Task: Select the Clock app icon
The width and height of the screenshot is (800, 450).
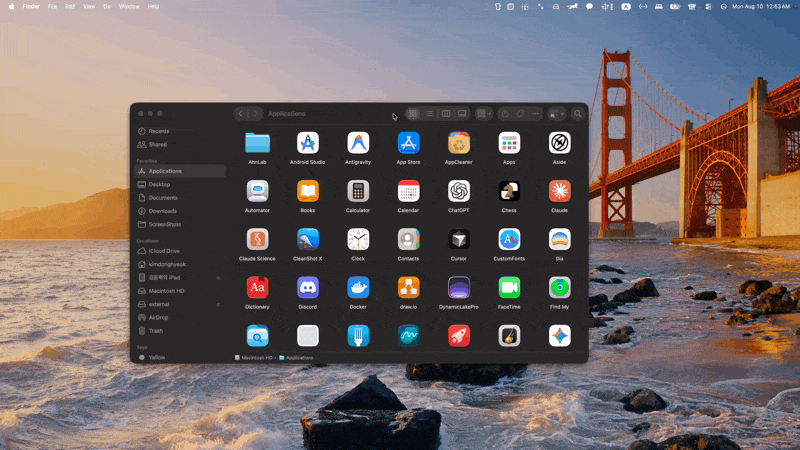Action: [358, 239]
